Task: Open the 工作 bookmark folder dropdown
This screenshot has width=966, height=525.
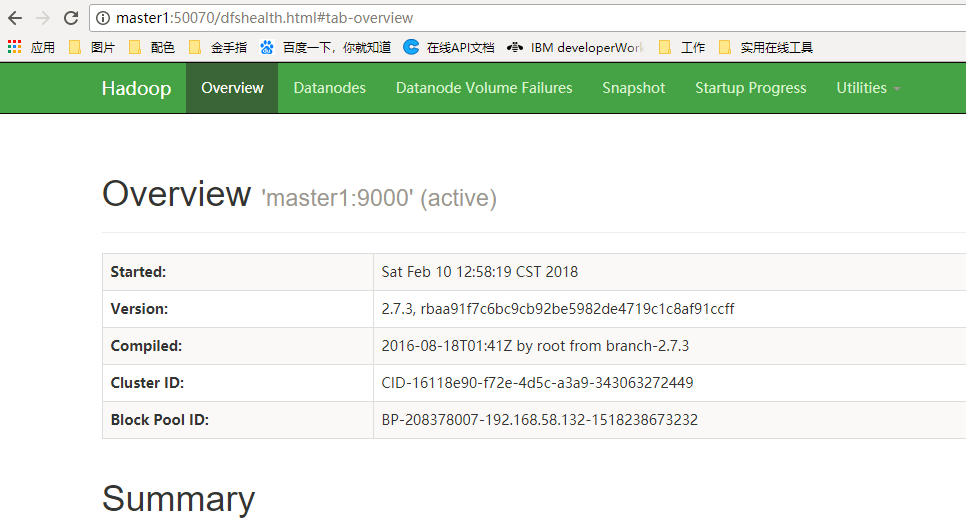Action: tap(681, 47)
